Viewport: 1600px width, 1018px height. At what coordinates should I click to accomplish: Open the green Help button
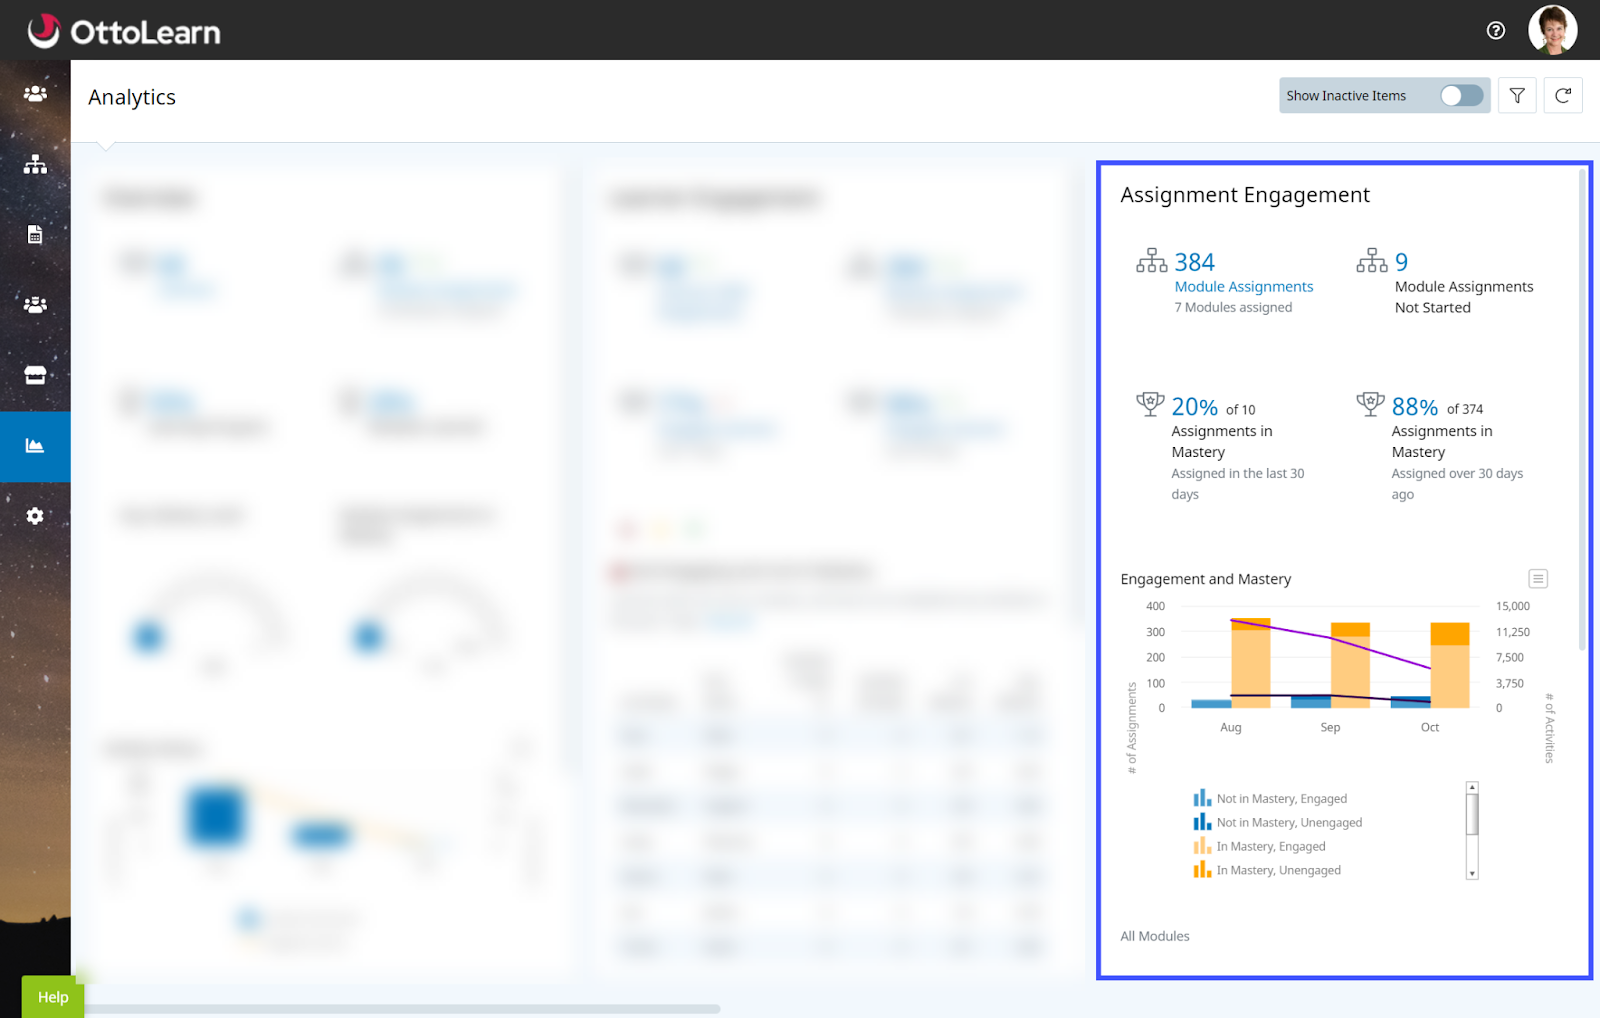(53, 997)
